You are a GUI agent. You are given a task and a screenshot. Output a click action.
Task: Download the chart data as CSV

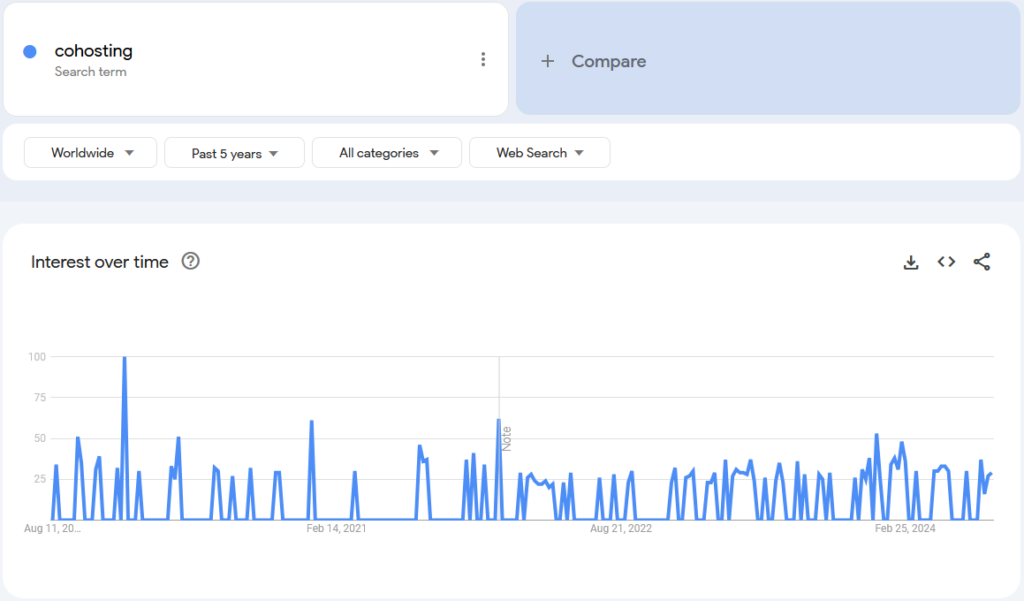(x=910, y=262)
